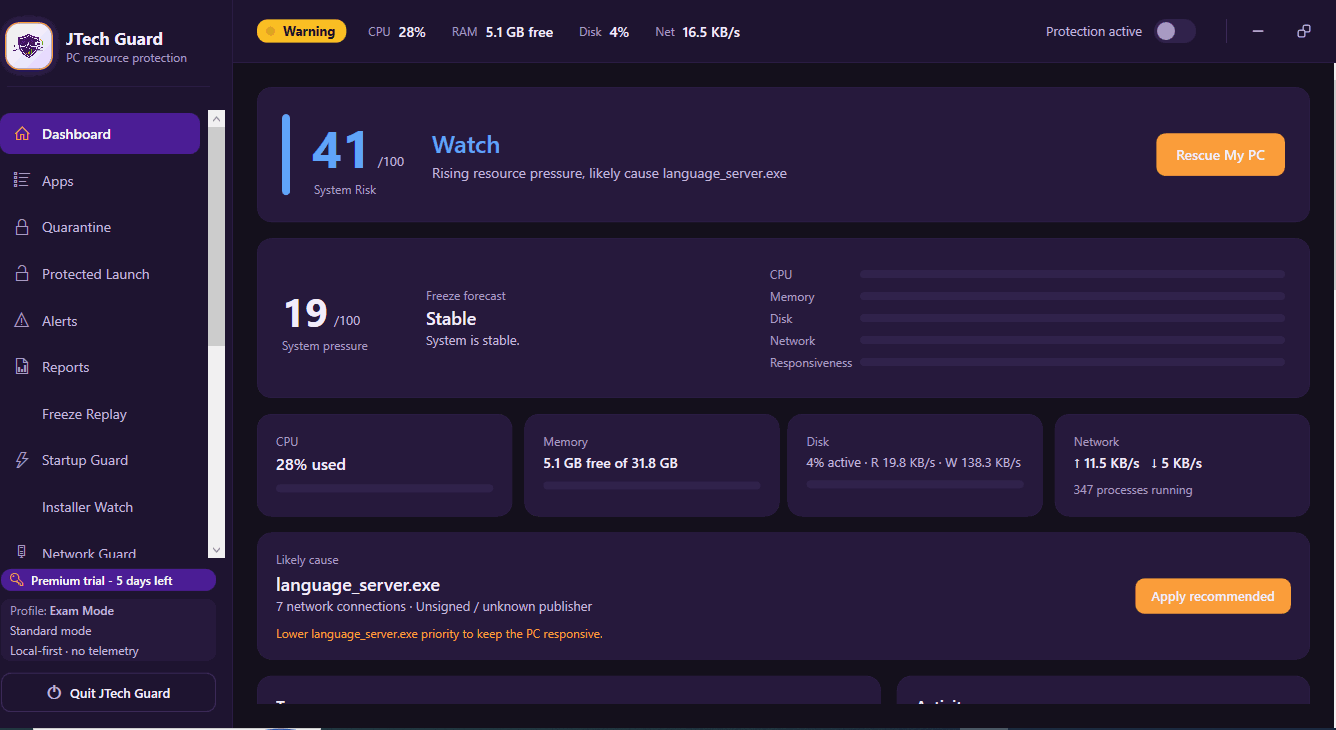Click the yellow Warning status badge
Screen dimensions: 1336x730
pyautogui.click(x=301, y=31)
